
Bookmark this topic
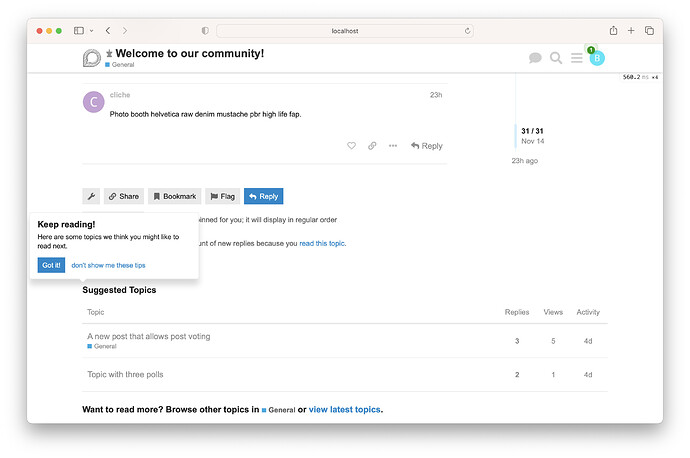point(175,196)
